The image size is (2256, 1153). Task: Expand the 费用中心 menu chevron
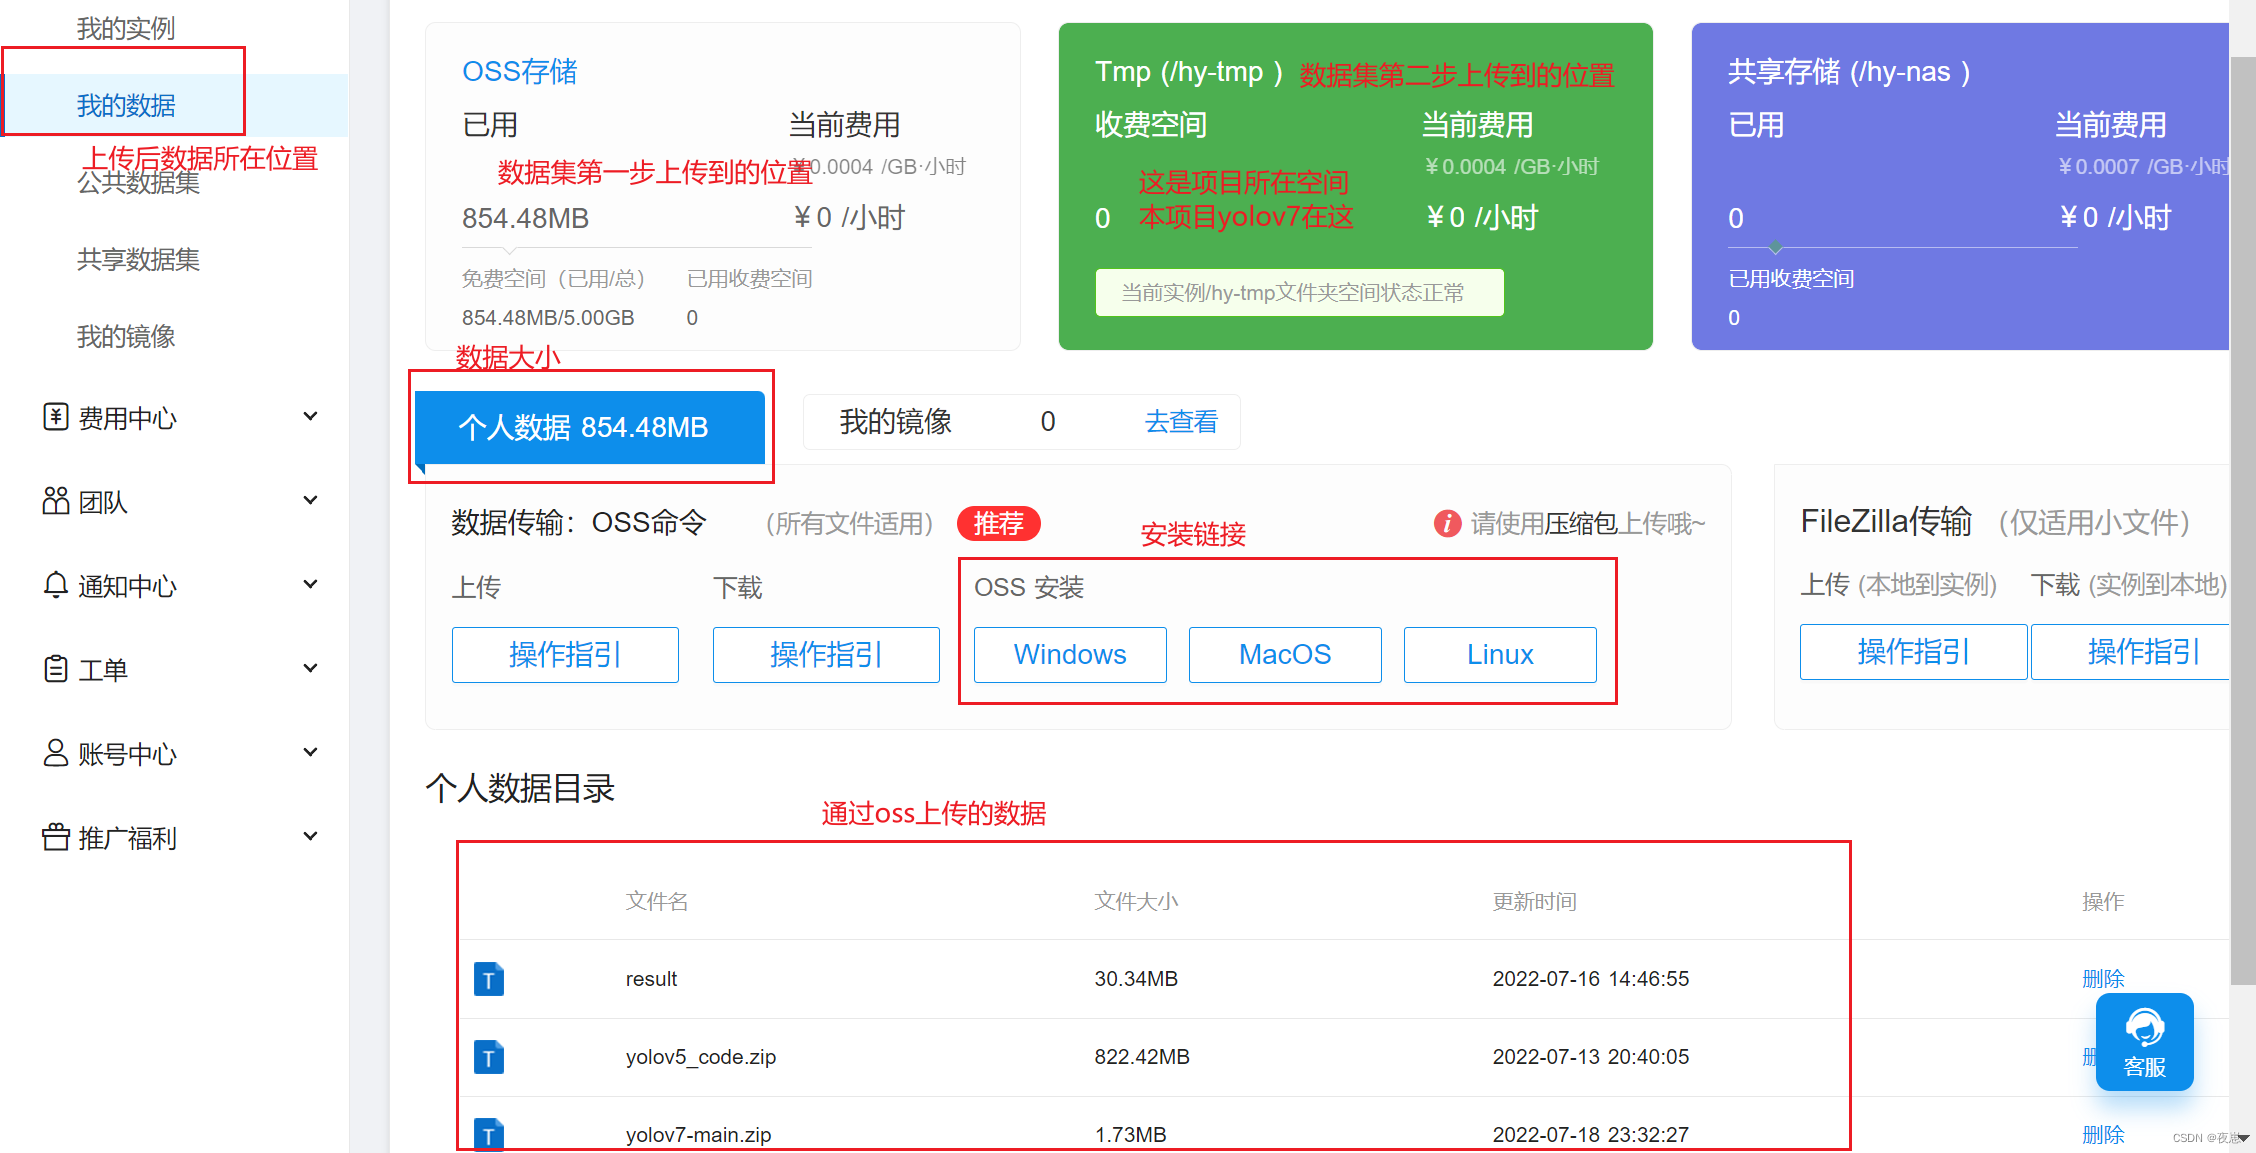pos(311,416)
